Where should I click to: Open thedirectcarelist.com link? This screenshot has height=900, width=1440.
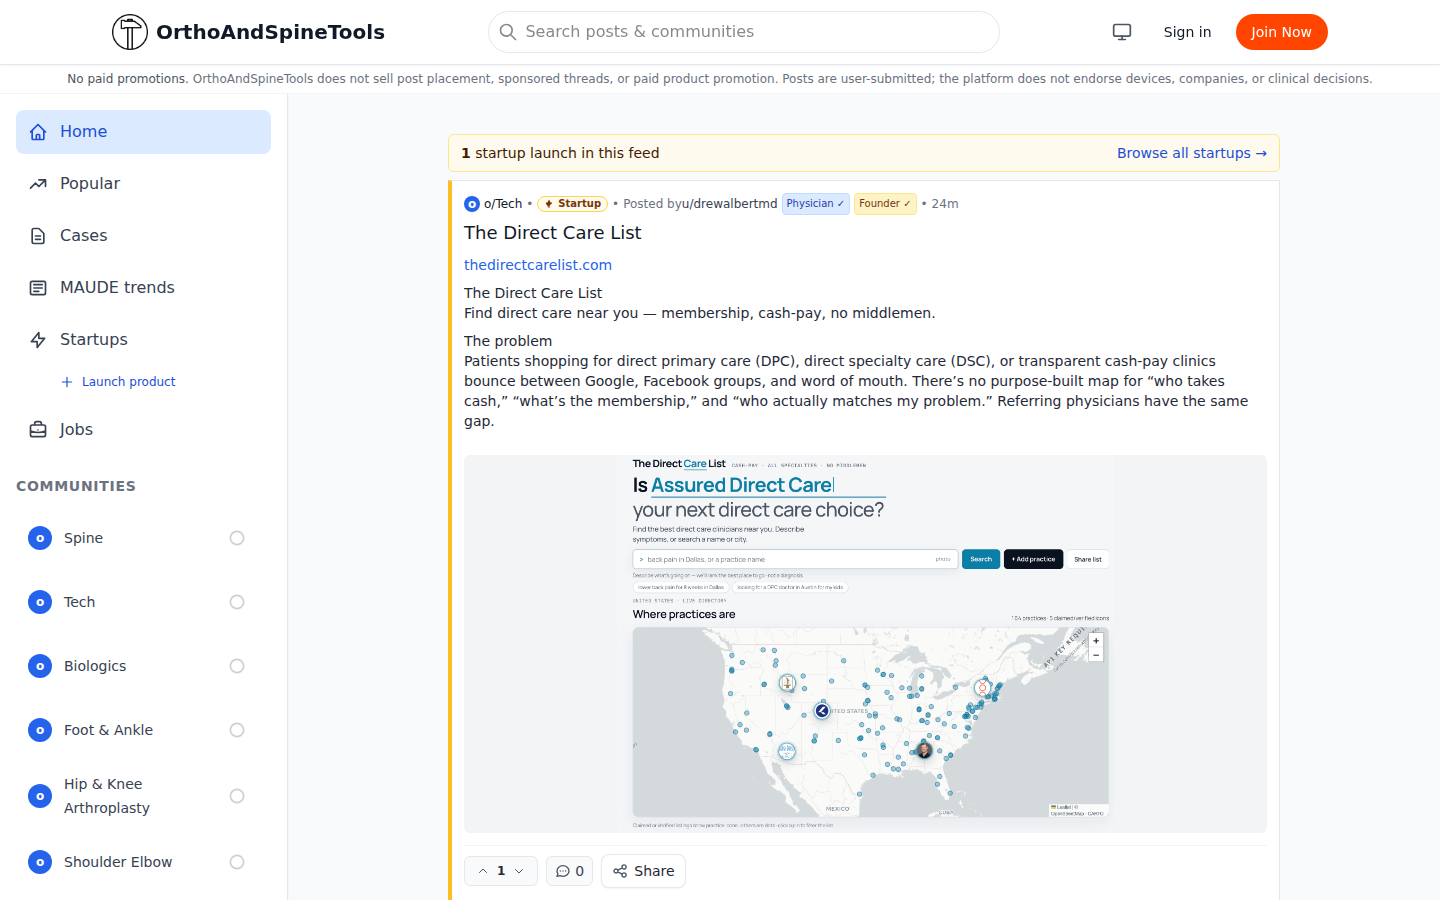(x=538, y=265)
